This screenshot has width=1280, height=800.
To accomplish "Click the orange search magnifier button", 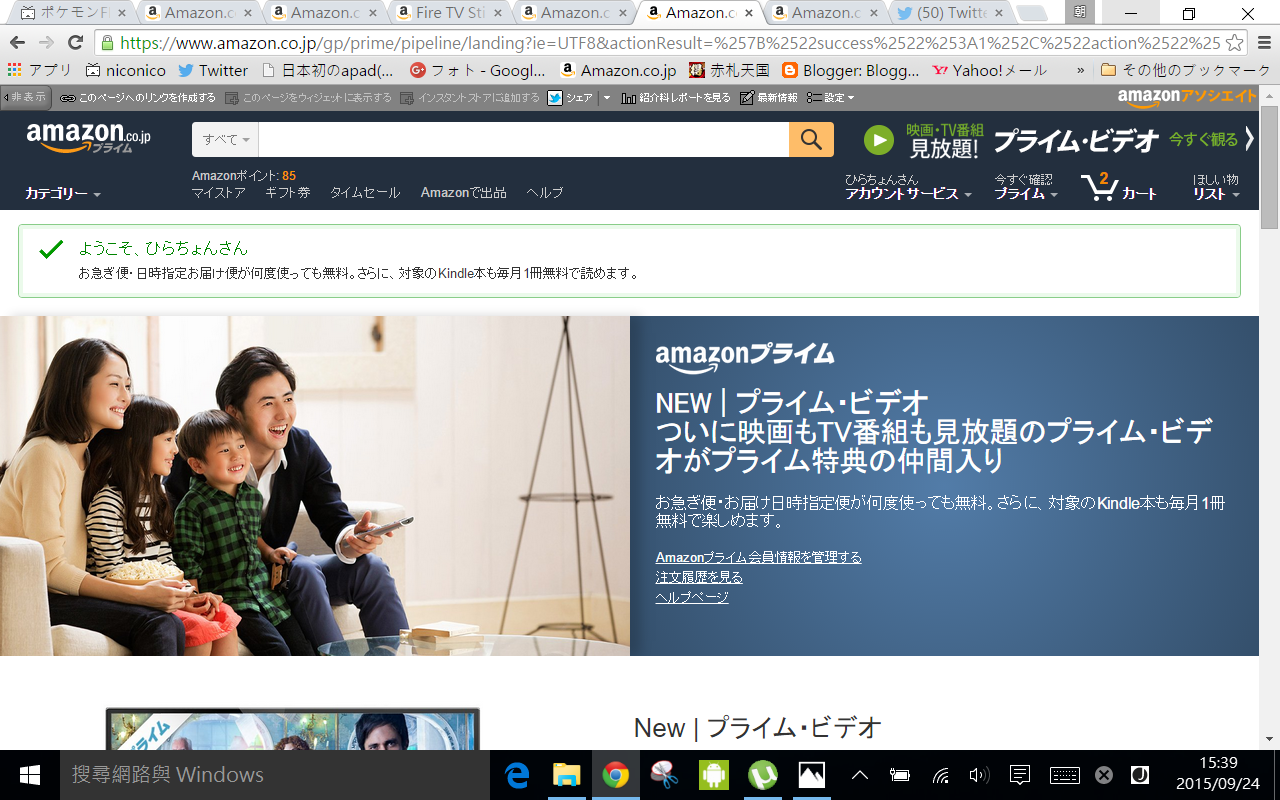I will pyautogui.click(x=811, y=139).
